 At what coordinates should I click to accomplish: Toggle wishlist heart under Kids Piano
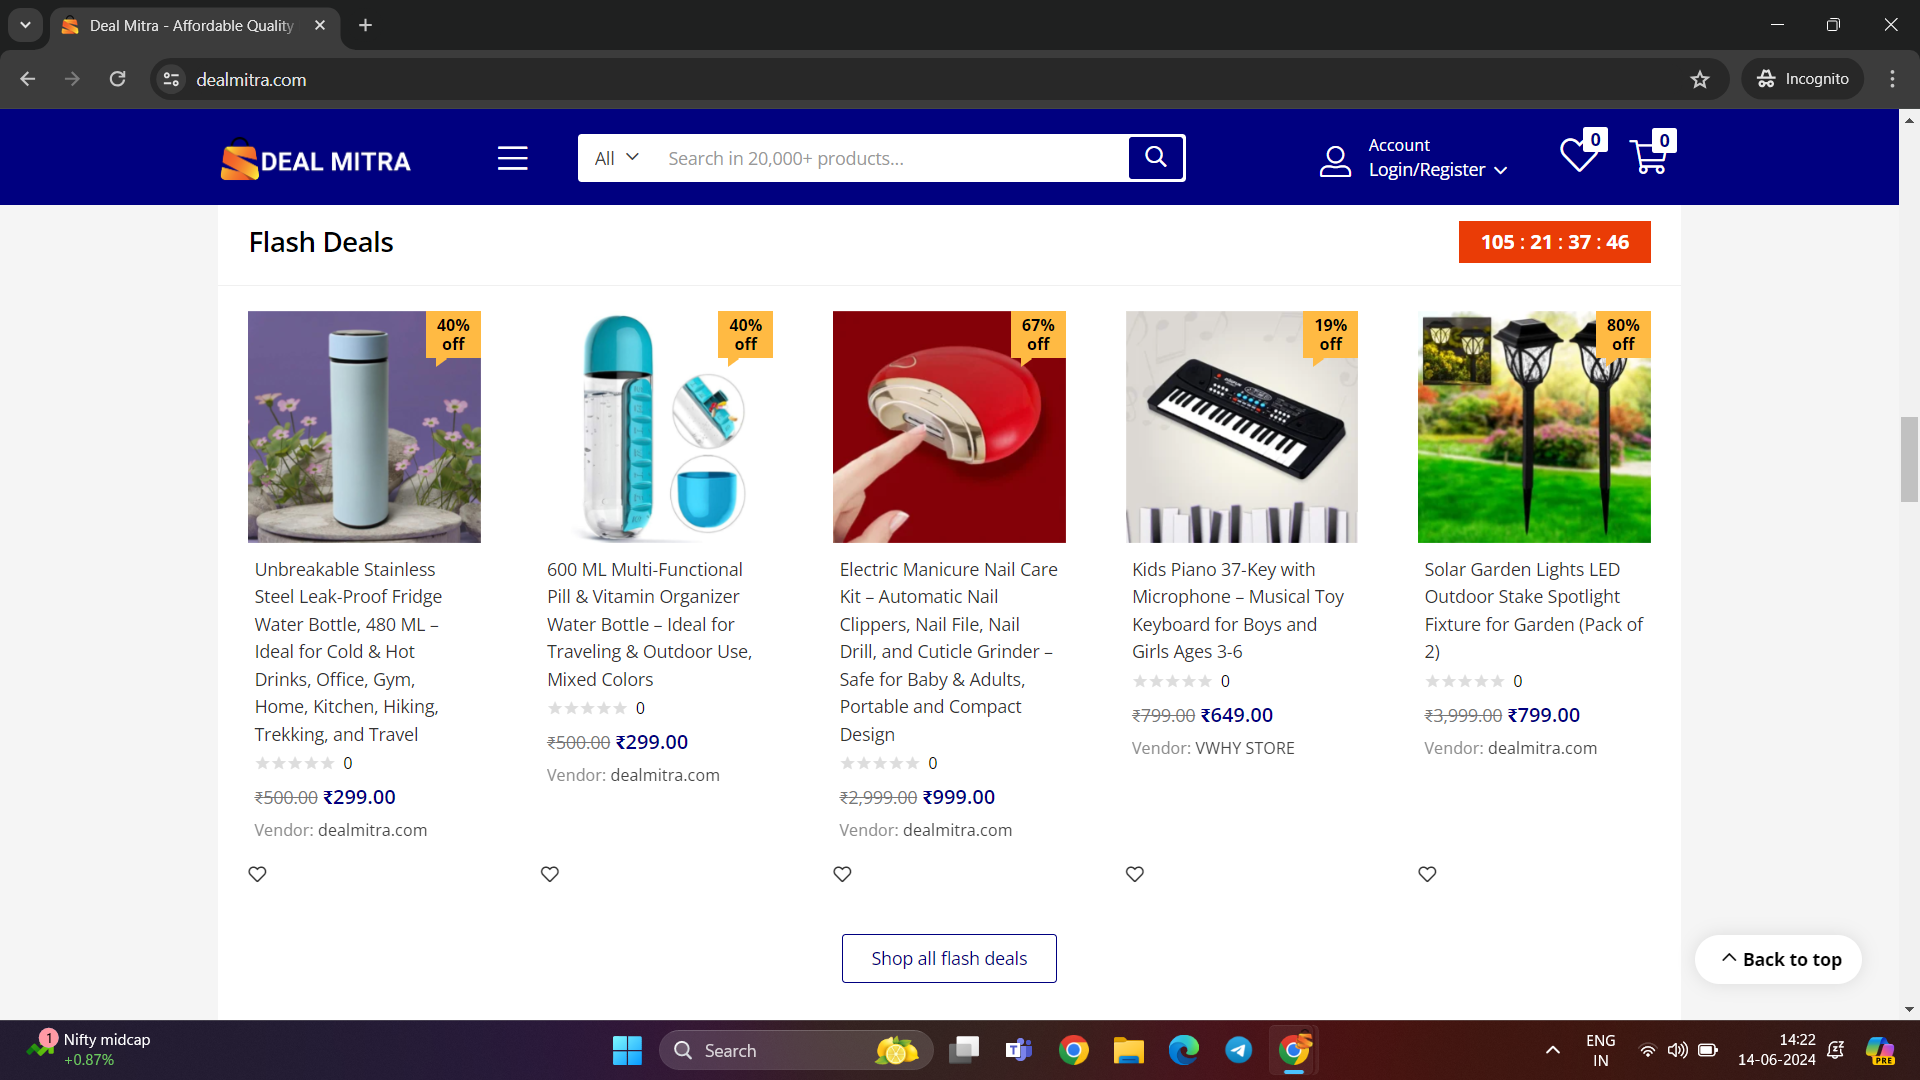point(1134,874)
